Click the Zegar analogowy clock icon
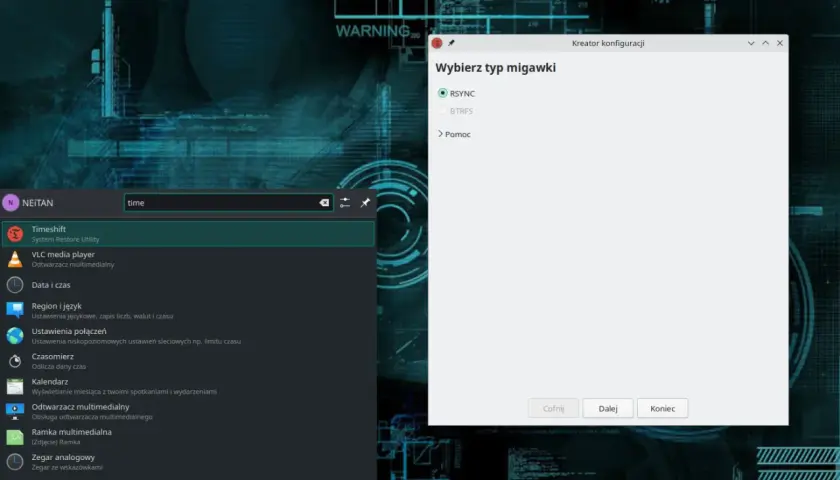The width and height of the screenshot is (840, 480). (x=15, y=462)
